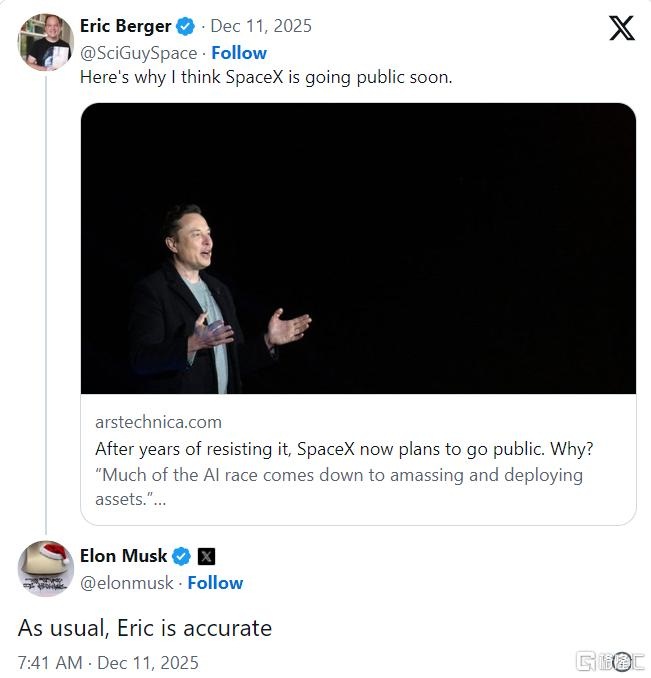Viewport: 651px width, 678px height.
Task: Click Elon Musk's blue verified badge
Action: click(x=181, y=556)
